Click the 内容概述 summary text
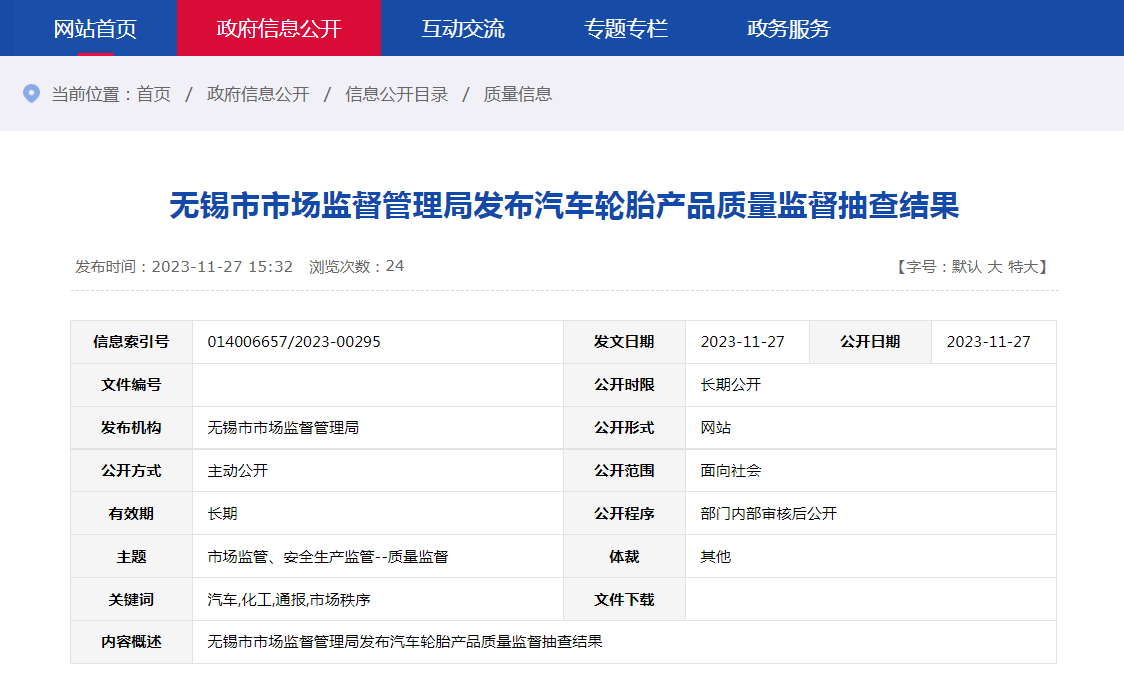The width and height of the screenshot is (1124, 674). [405, 642]
